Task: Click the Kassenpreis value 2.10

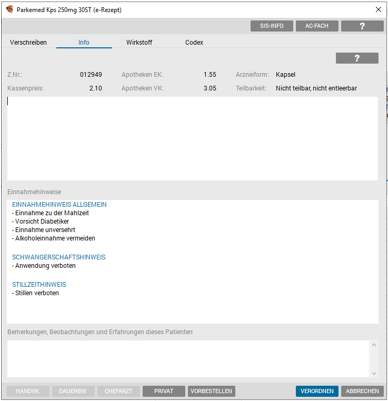Action: (x=96, y=88)
